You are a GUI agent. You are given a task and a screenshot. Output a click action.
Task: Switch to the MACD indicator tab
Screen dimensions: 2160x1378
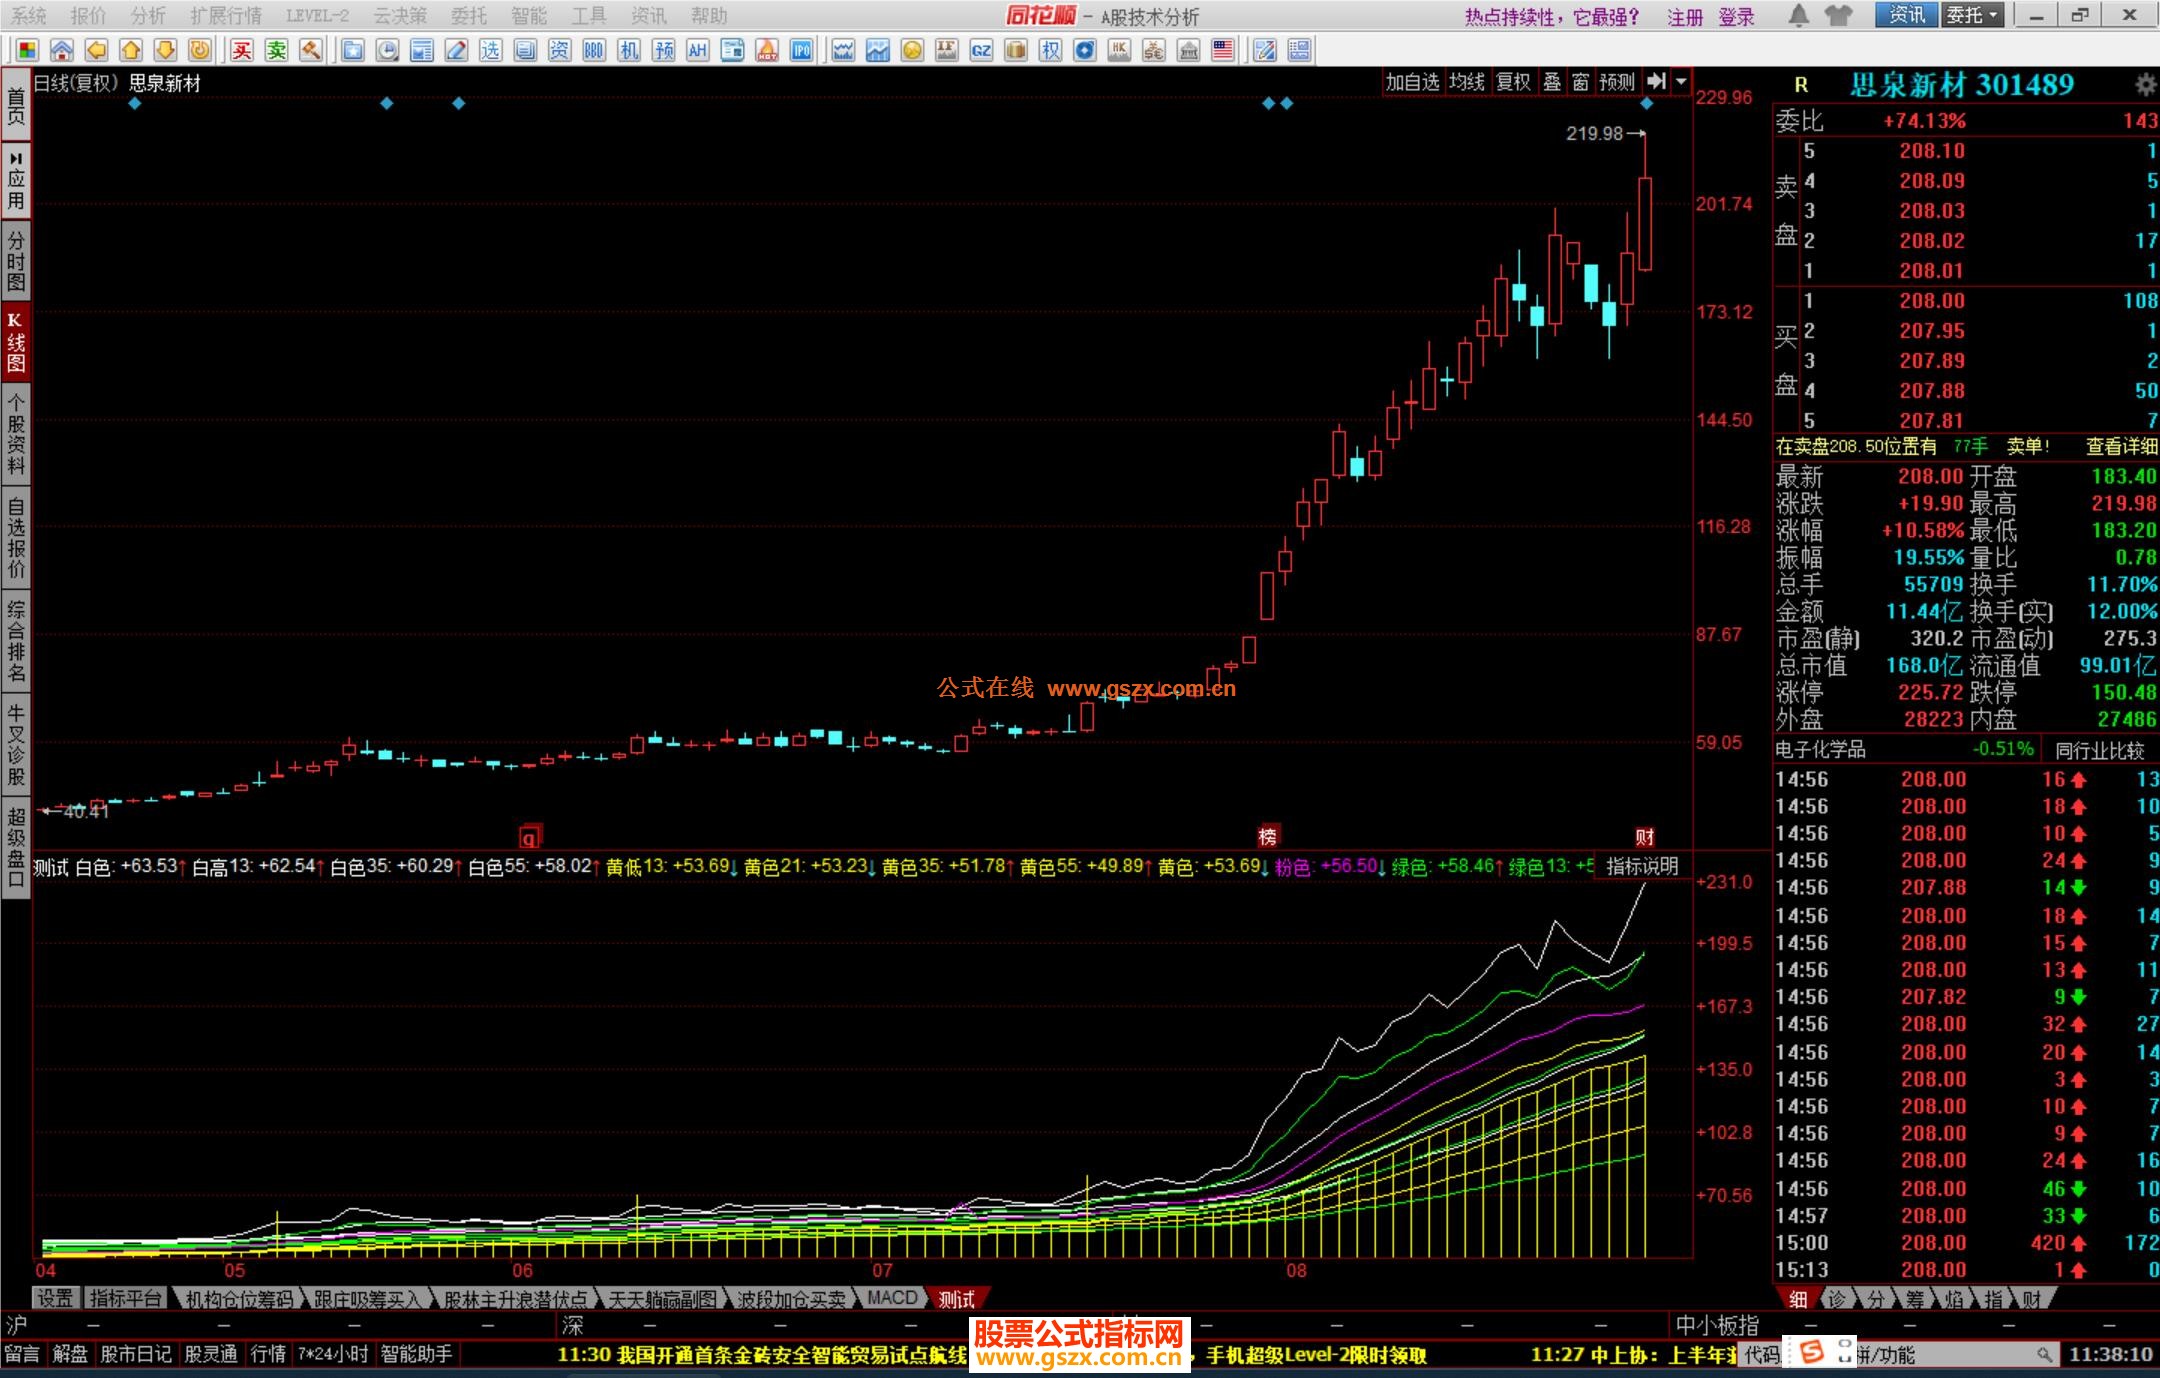(891, 1298)
